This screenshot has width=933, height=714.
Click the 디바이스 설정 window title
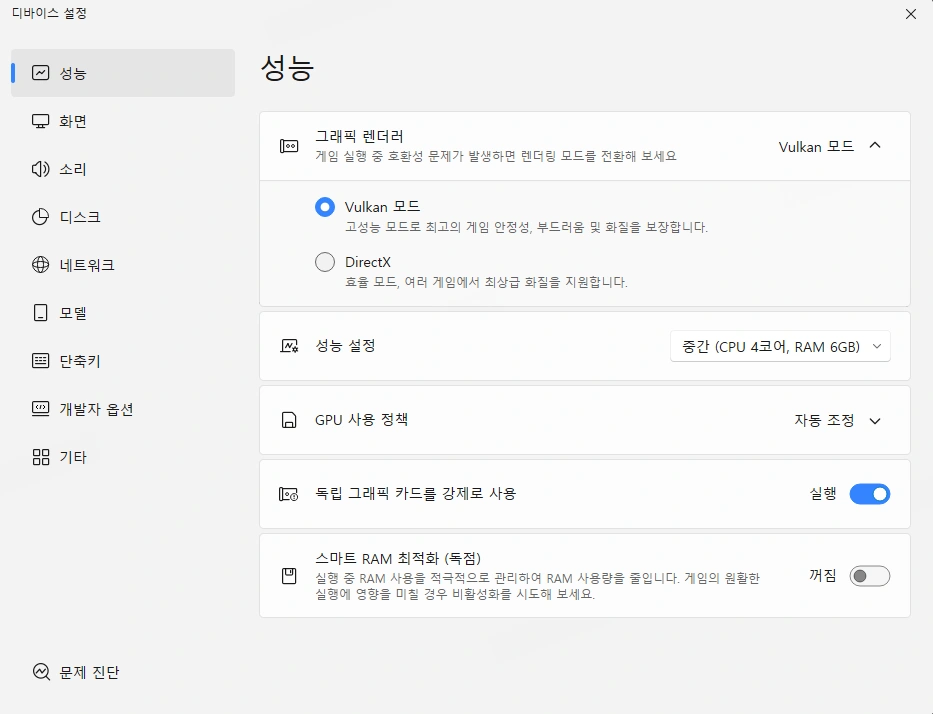coord(49,13)
